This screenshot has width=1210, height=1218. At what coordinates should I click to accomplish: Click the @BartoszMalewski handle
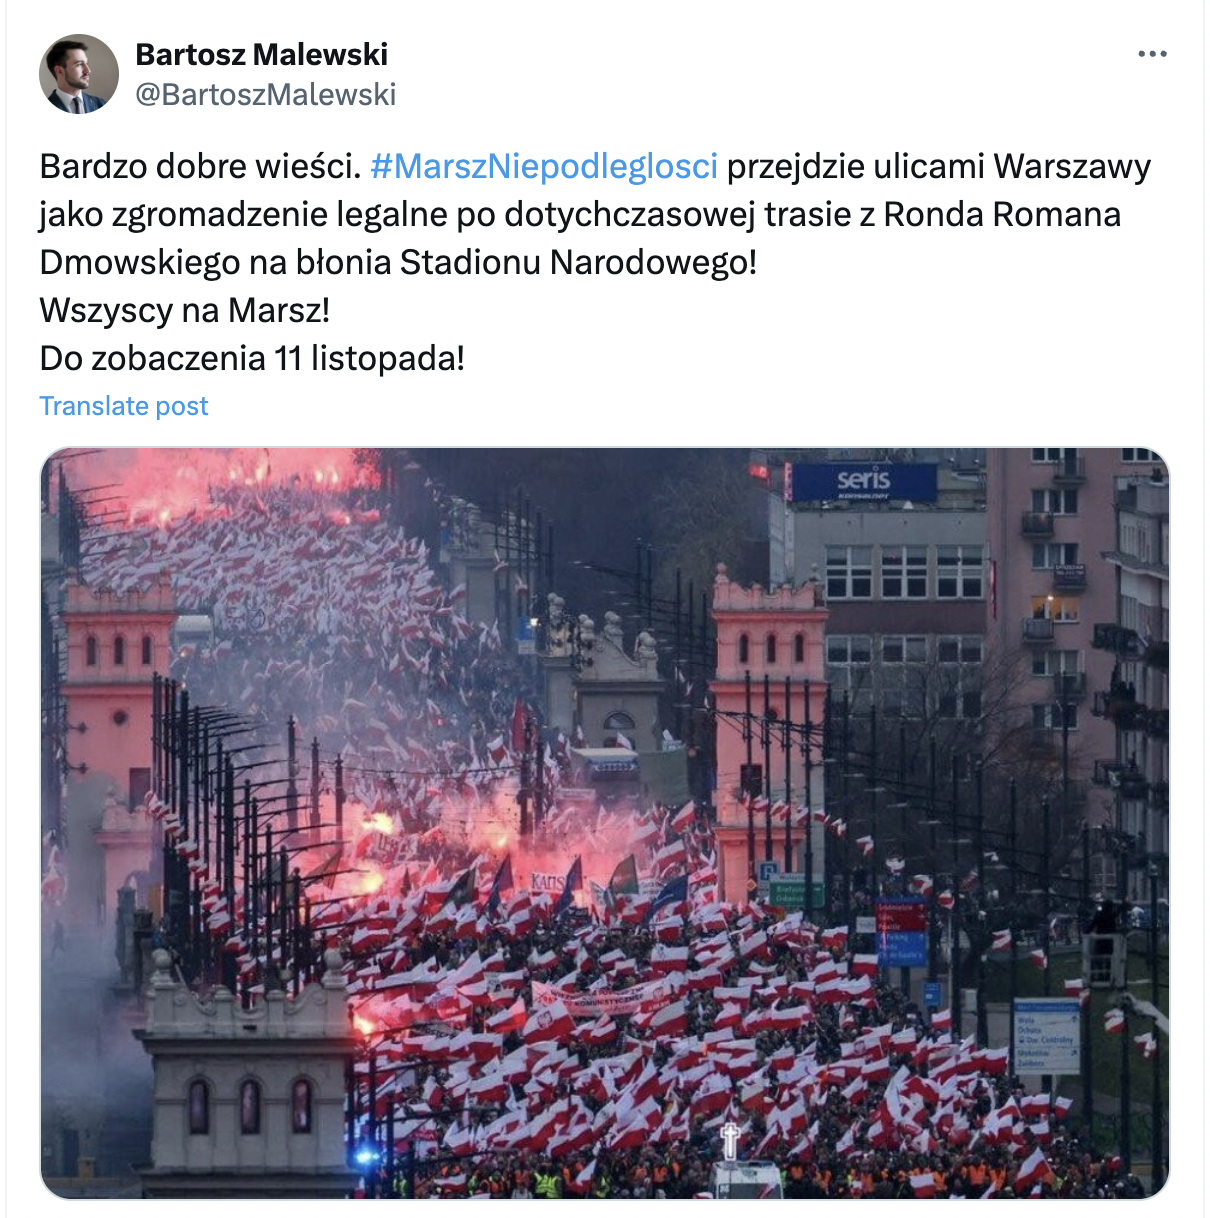coord(266,94)
